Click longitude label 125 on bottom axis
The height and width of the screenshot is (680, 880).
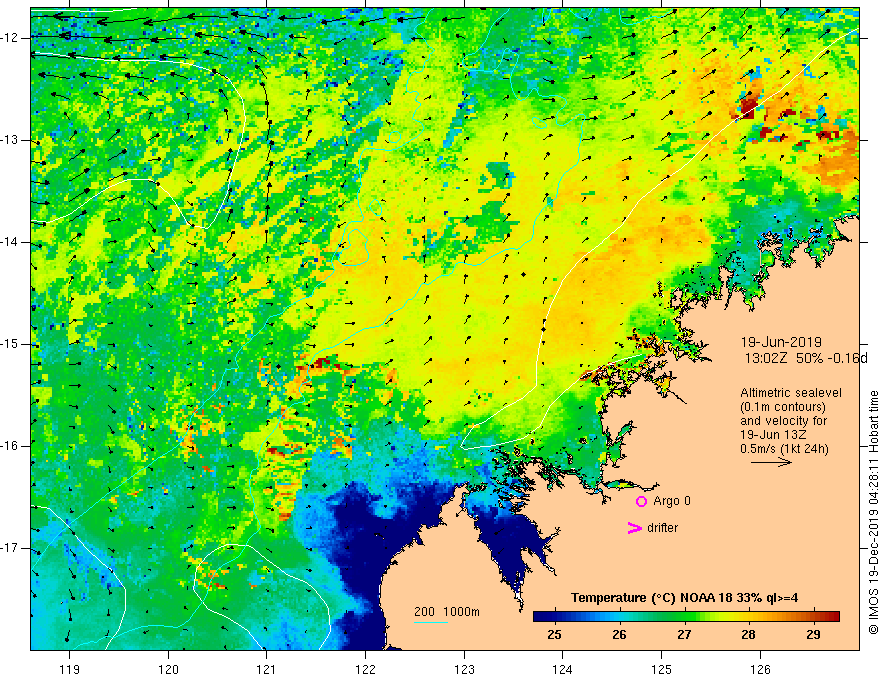coord(661,669)
